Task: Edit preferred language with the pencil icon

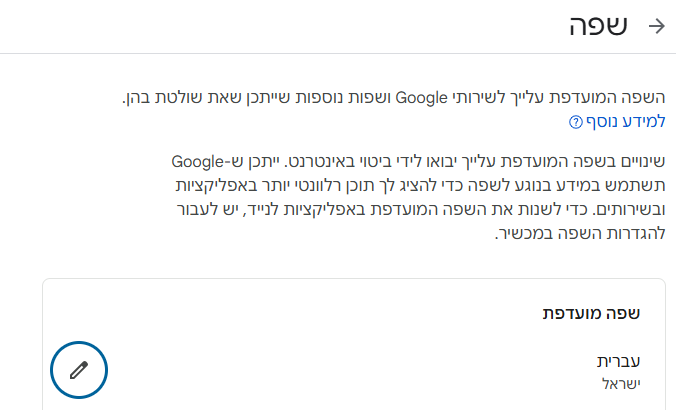Action: click(79, 370)
